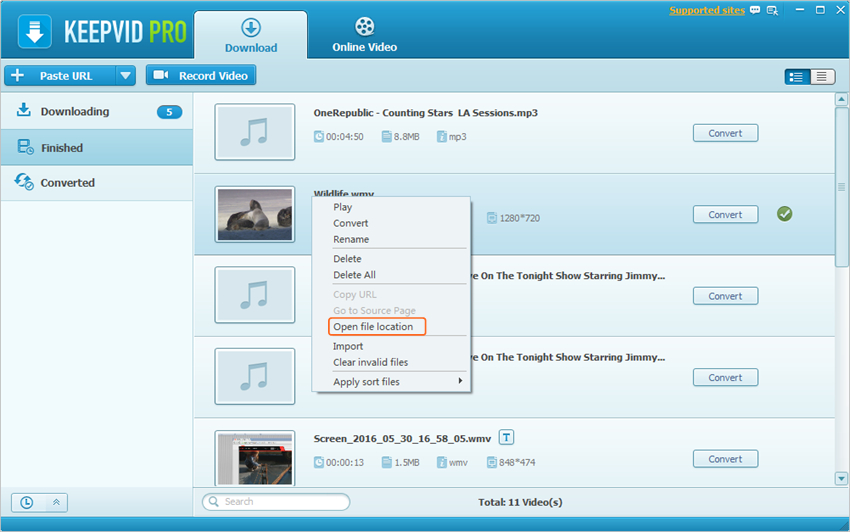Screen dimensions: 850x532
Task: Open the Converted section in sidebar
Action: pos(67,183)
